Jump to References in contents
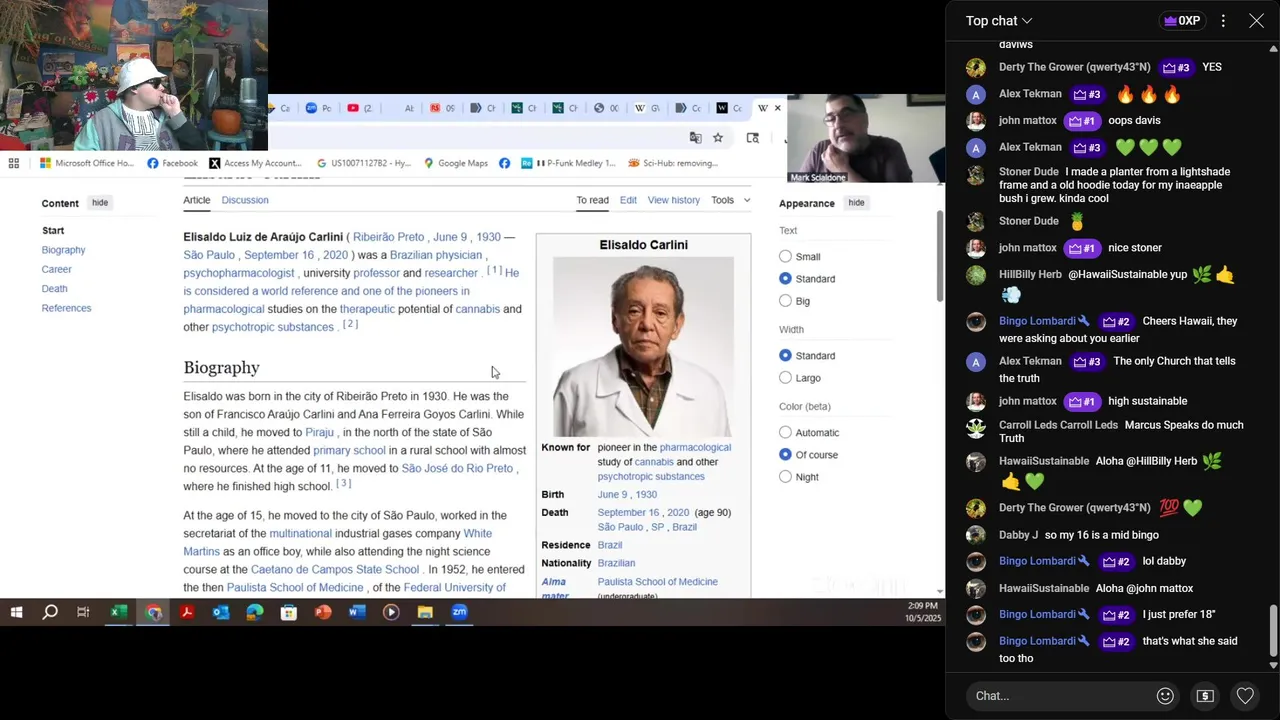The image size is (1280, 720). tap(66, 308)
